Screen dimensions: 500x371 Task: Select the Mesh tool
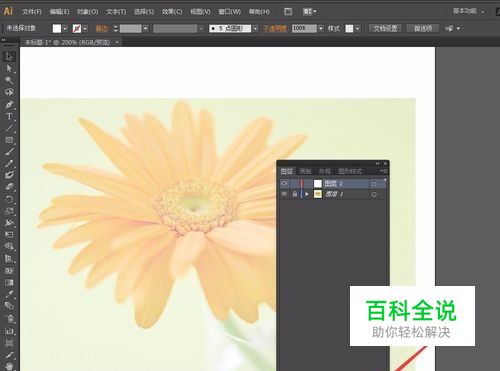click(x=9, y=271)
